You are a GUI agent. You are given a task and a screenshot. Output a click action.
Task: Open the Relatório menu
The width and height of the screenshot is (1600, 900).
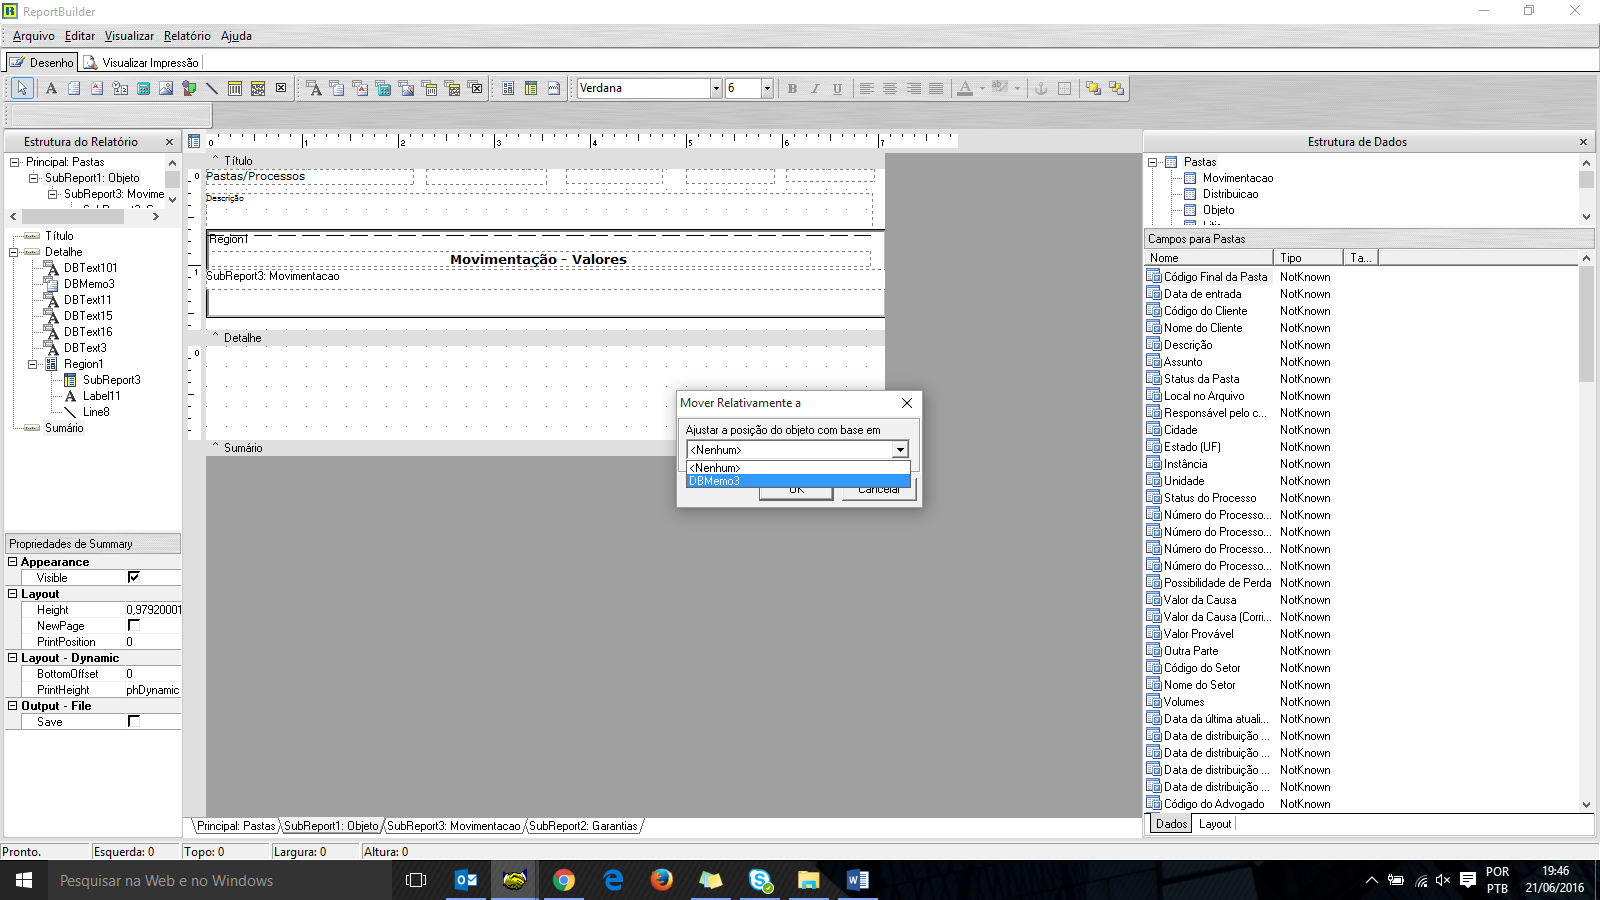187,36
